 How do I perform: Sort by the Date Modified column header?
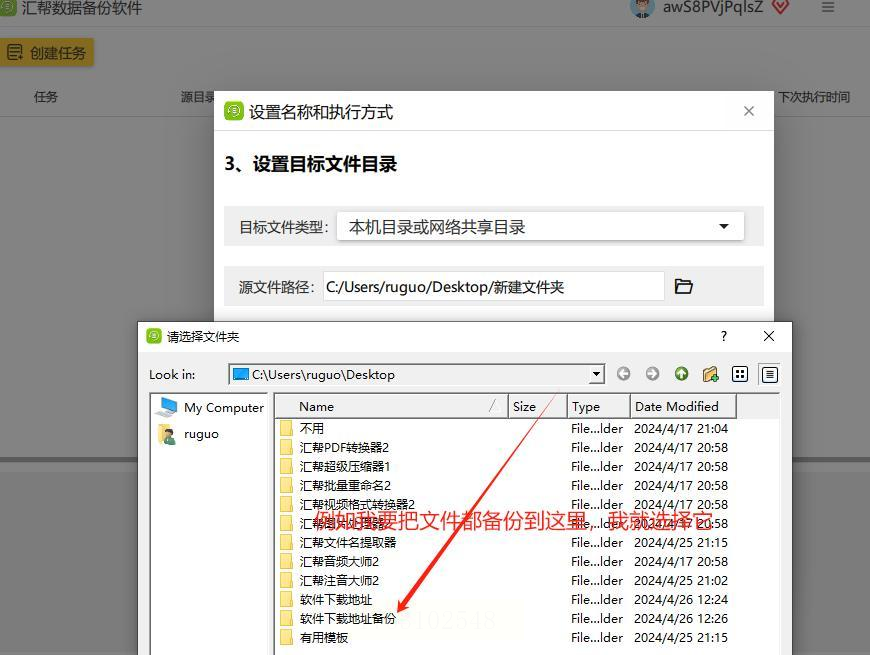click(x=683, y=407)
